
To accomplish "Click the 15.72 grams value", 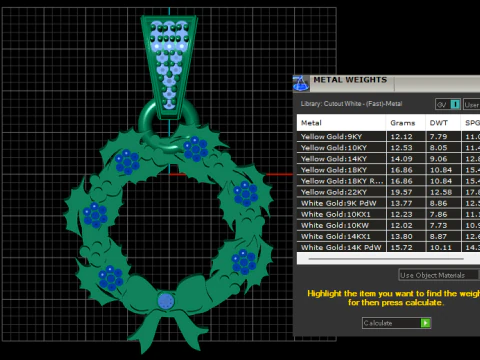I will [401, 247].
